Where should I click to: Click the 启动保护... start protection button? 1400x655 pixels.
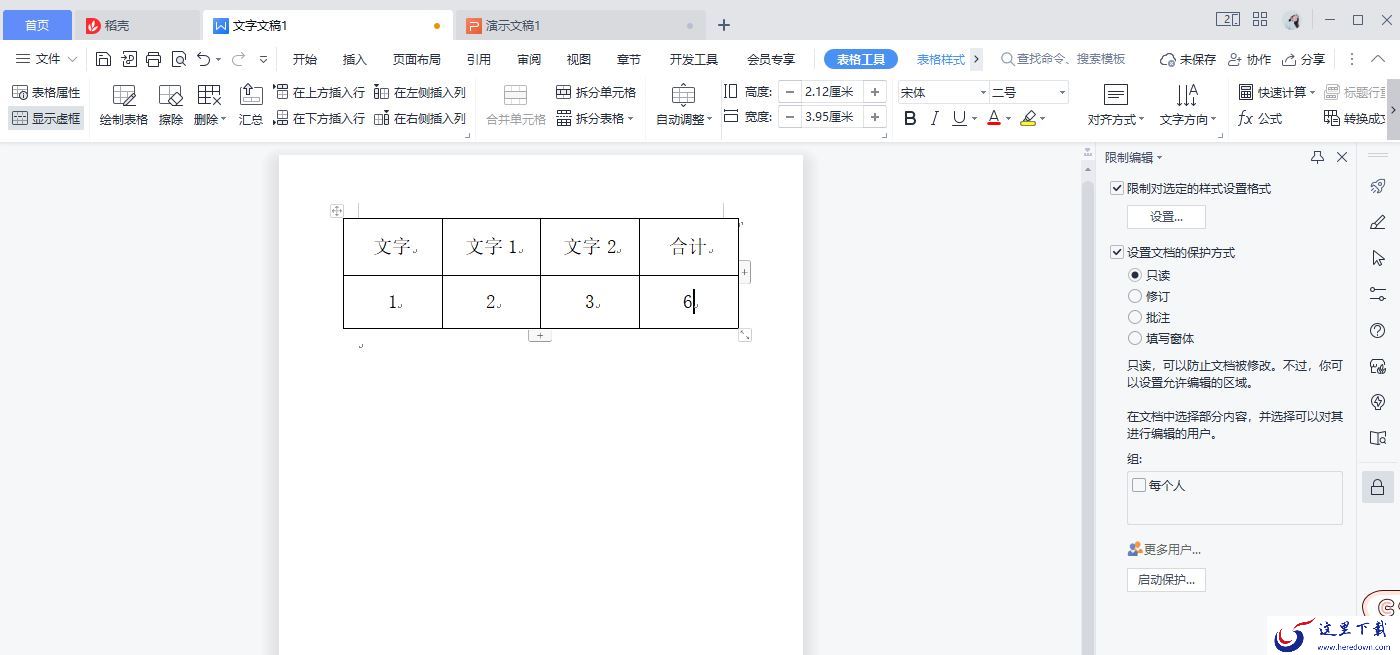(x=1166, y=580)
